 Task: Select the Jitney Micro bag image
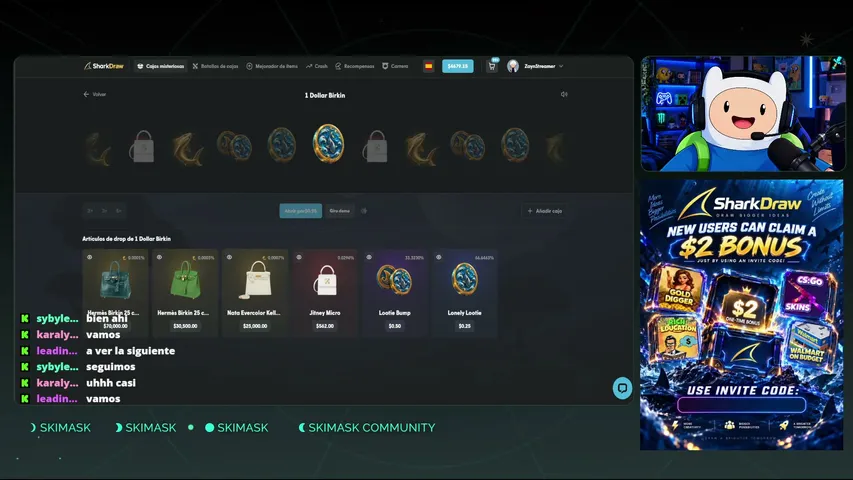click(326, 280)
